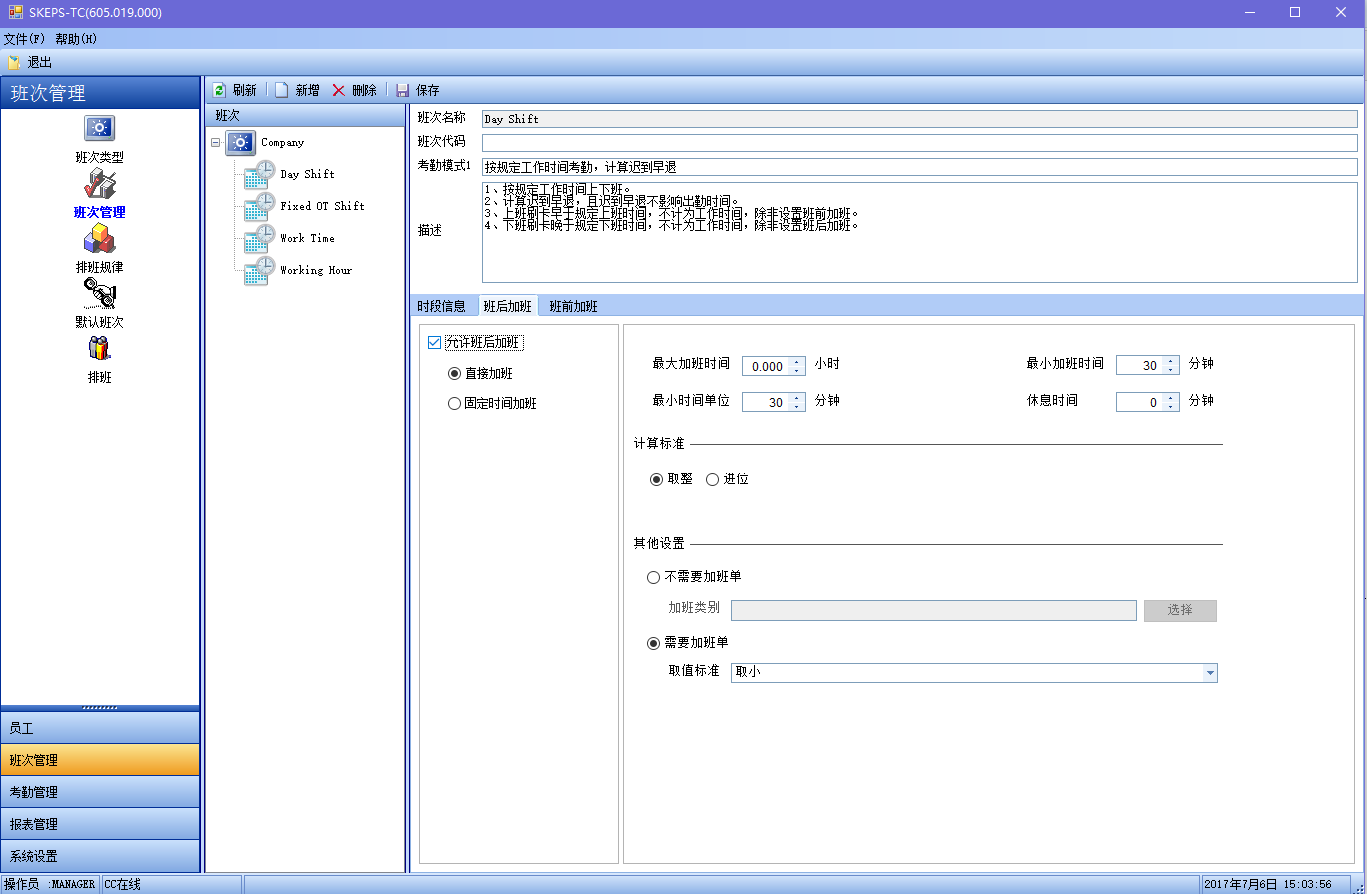
Task: Click the 班次类型 sidebar icon
Action: click(x=99, y=129)
